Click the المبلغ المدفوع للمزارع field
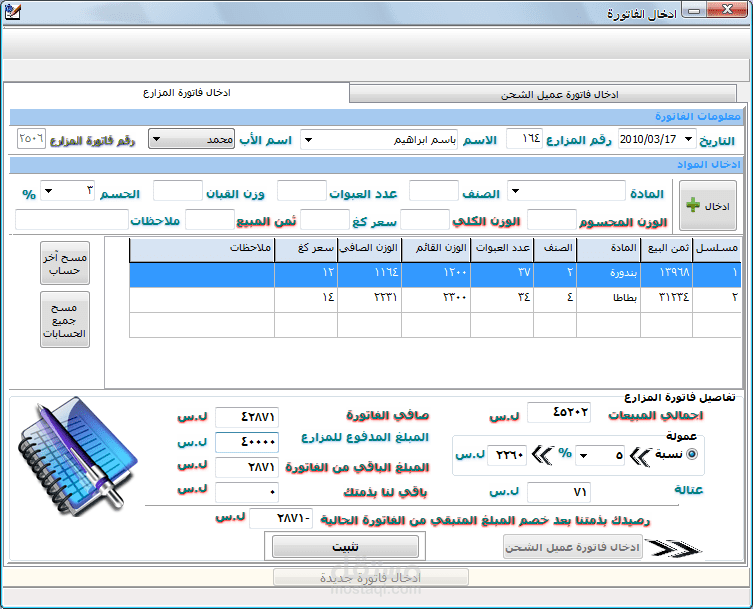Screen dimensions: 753x609 tap(247, 442)
